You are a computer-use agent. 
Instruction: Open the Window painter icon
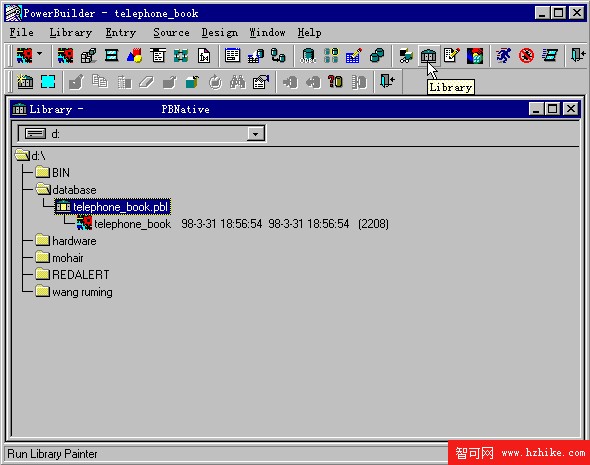click(x=111, y=56)
